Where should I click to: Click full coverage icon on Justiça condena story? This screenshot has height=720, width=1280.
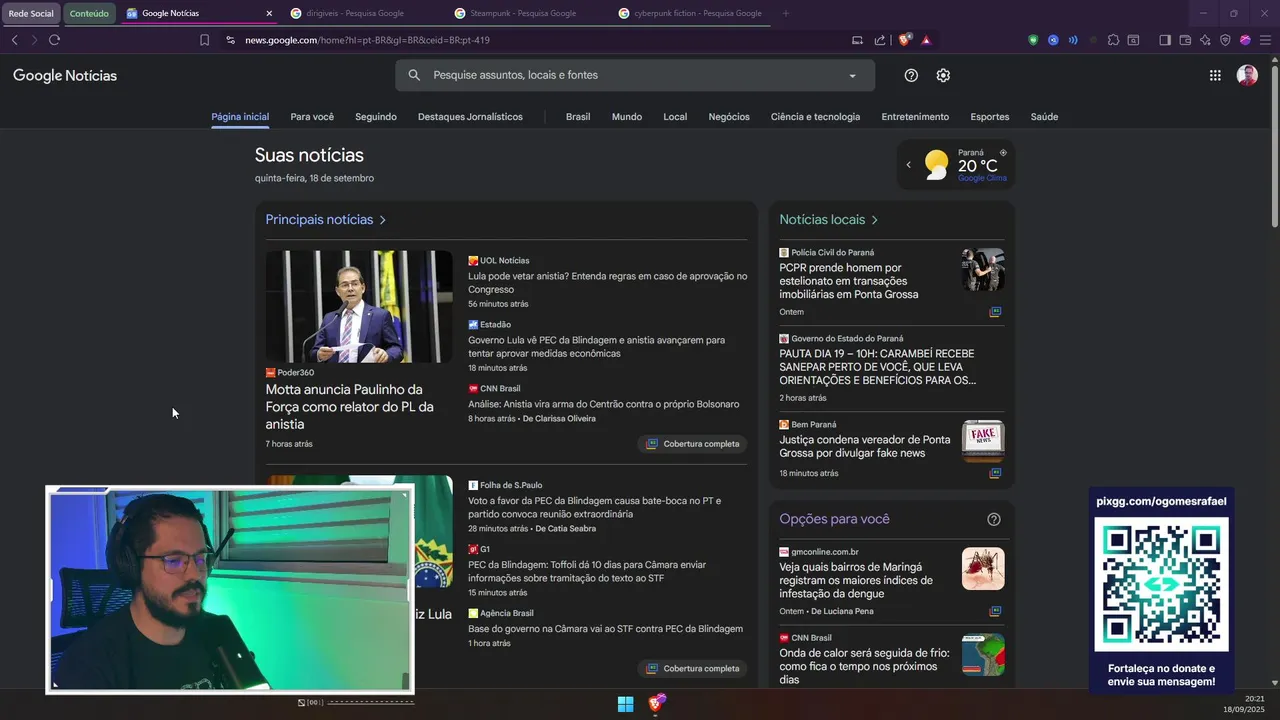click(x=995, y=473)
